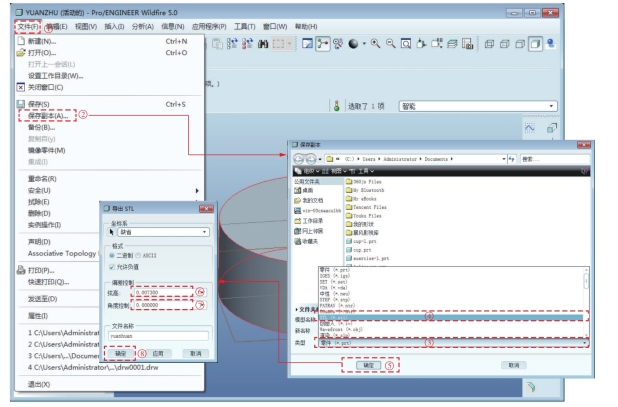Screen dimensions: 618x407
Task: Click the coordinate system select arrow icon
Action: point(112,232)
